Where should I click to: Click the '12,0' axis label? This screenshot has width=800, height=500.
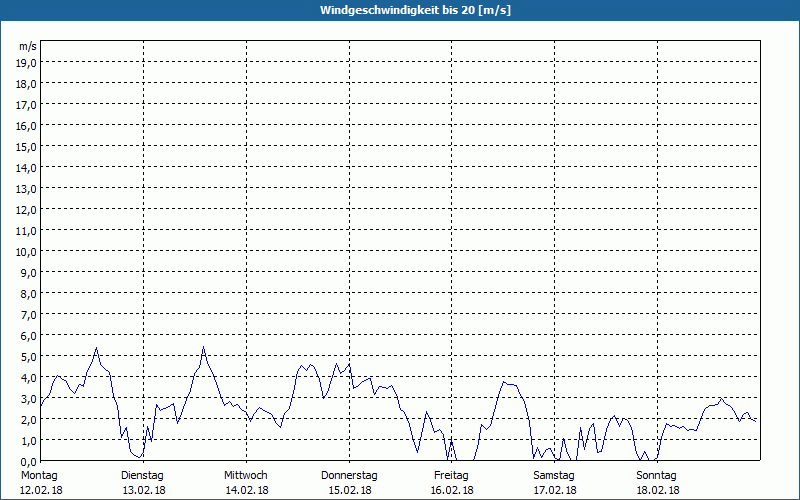[27, 210]
